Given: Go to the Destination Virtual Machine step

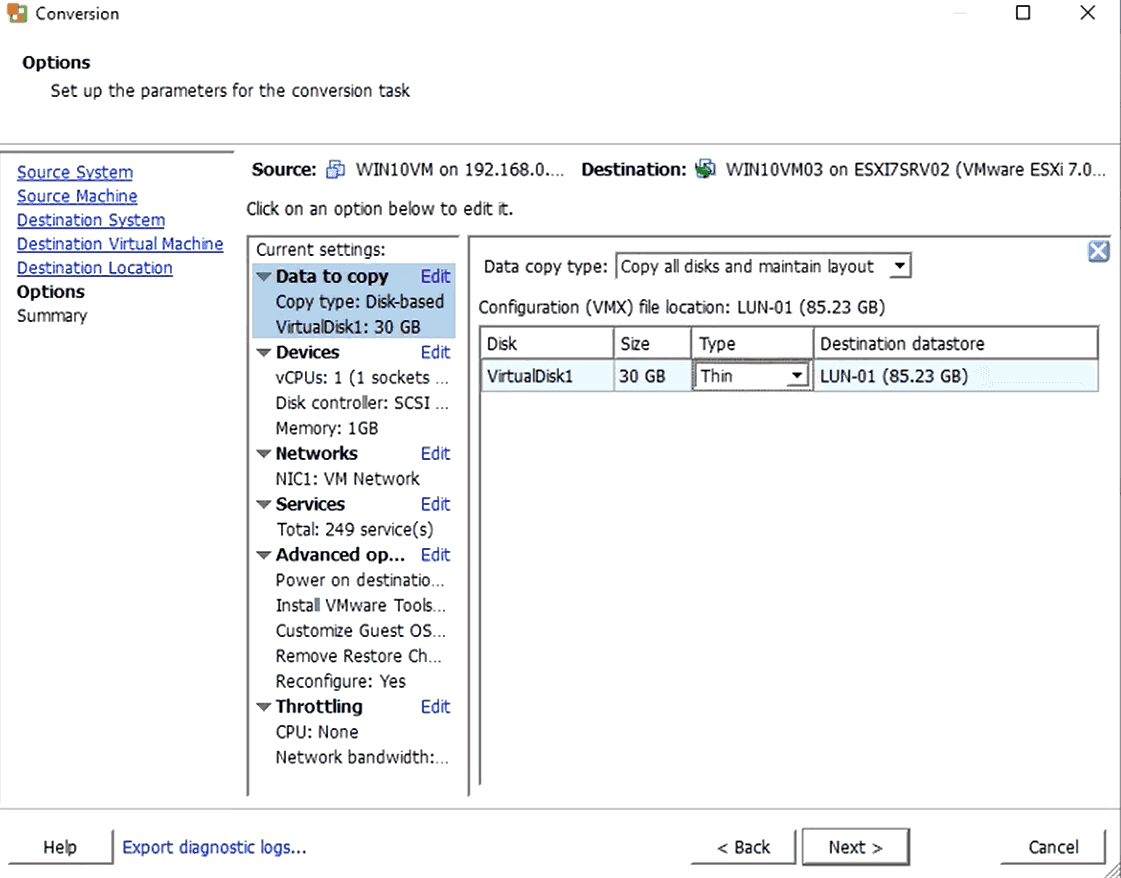Looking at the screenshot, I should pos(120,244).
